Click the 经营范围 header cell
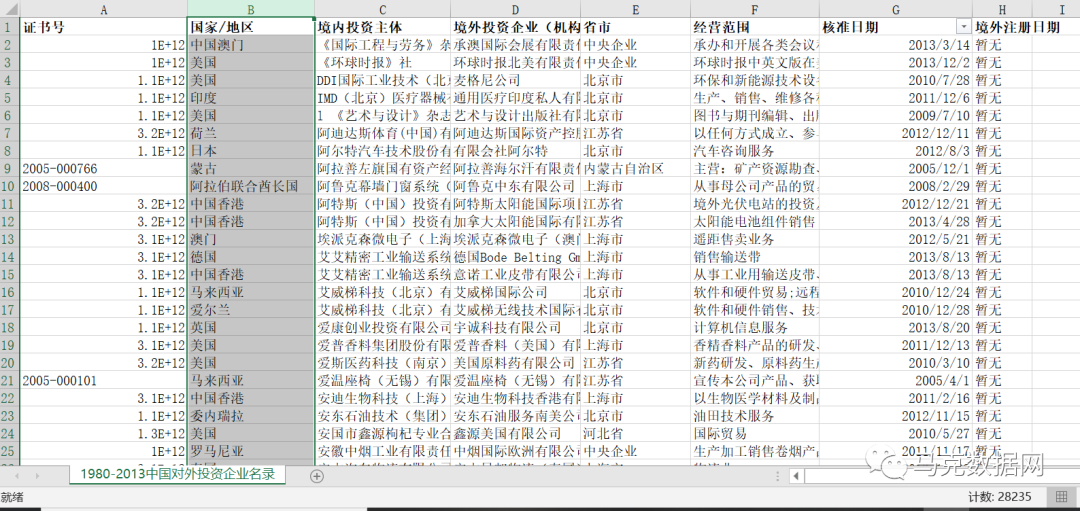The height and width of the screenshot is (511, 1080). pos(755,27)
